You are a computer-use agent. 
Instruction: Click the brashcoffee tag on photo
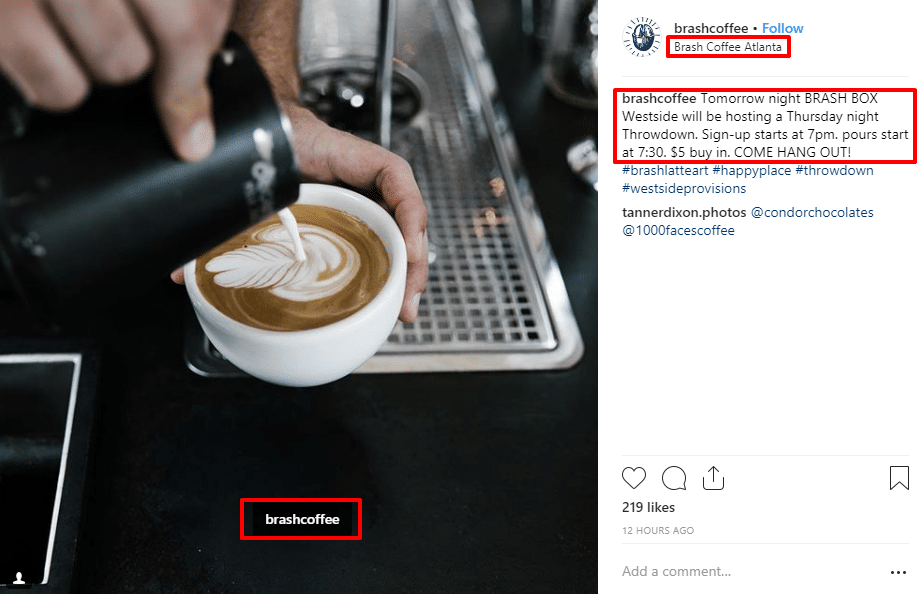point(302,519)
